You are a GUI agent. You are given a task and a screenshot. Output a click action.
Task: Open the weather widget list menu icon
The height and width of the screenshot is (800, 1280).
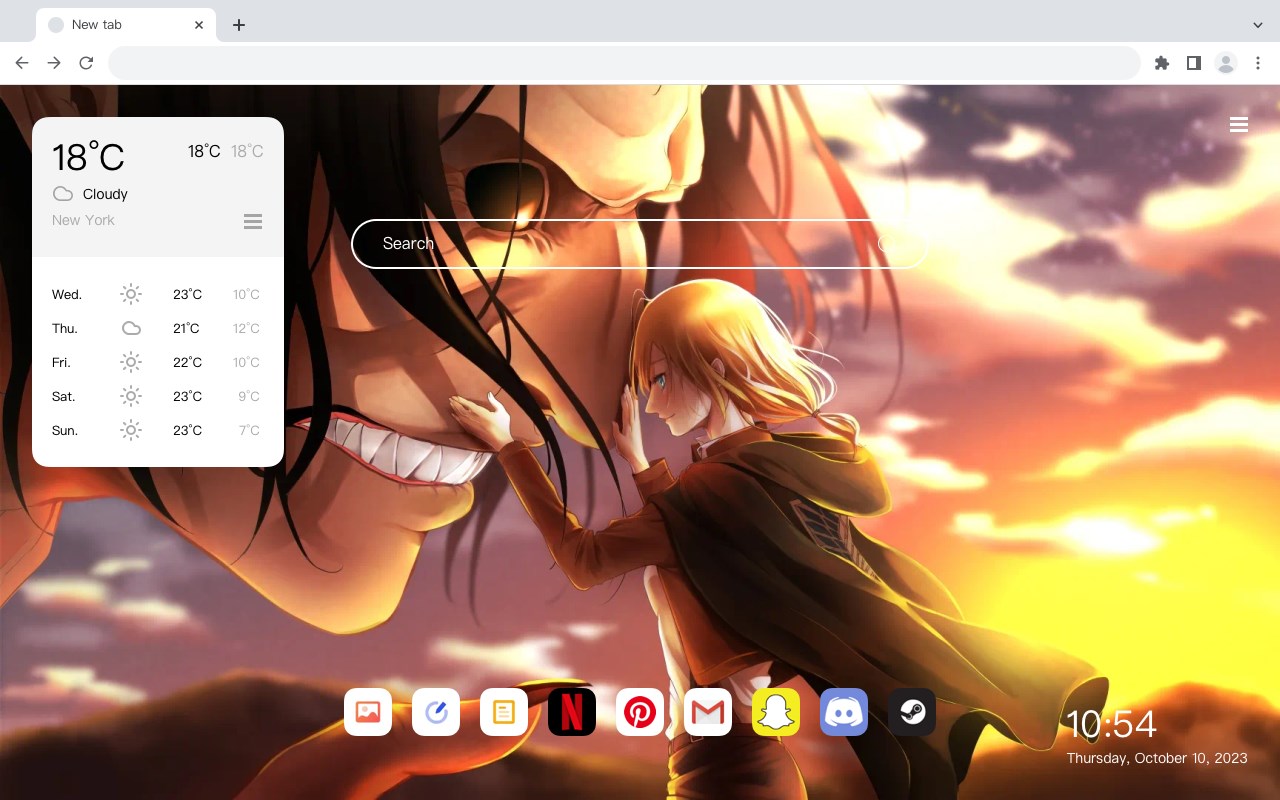coord(253,221)
